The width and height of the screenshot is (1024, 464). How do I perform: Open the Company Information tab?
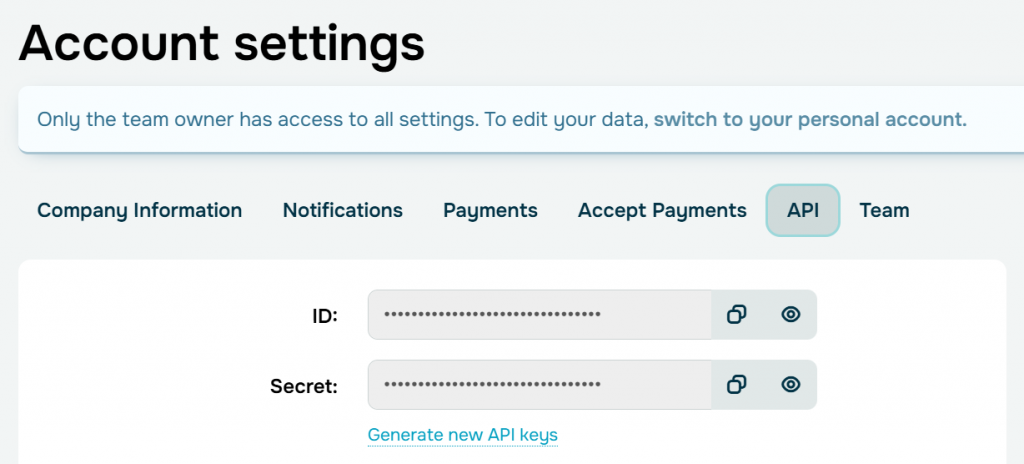[139, 210]
